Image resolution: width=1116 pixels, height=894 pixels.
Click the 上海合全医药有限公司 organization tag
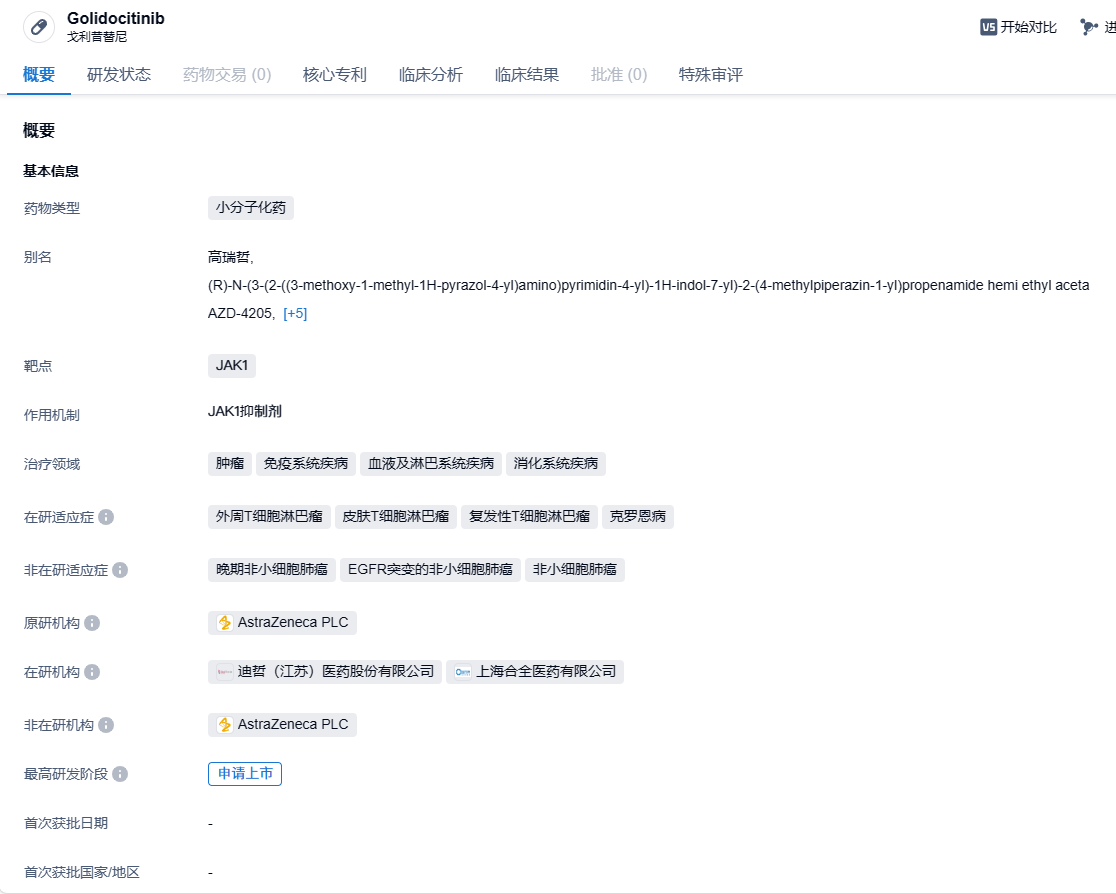pos(535,672)
